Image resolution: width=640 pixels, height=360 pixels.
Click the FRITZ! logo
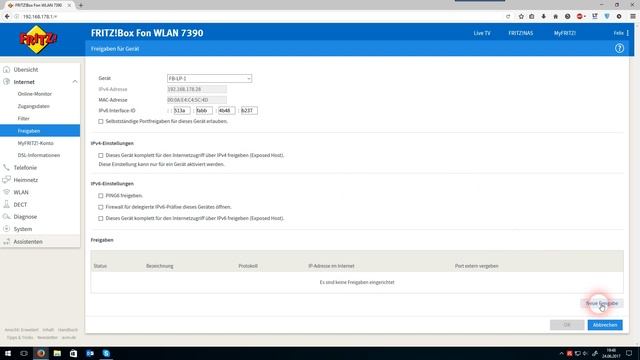click(x=38, y=40)
